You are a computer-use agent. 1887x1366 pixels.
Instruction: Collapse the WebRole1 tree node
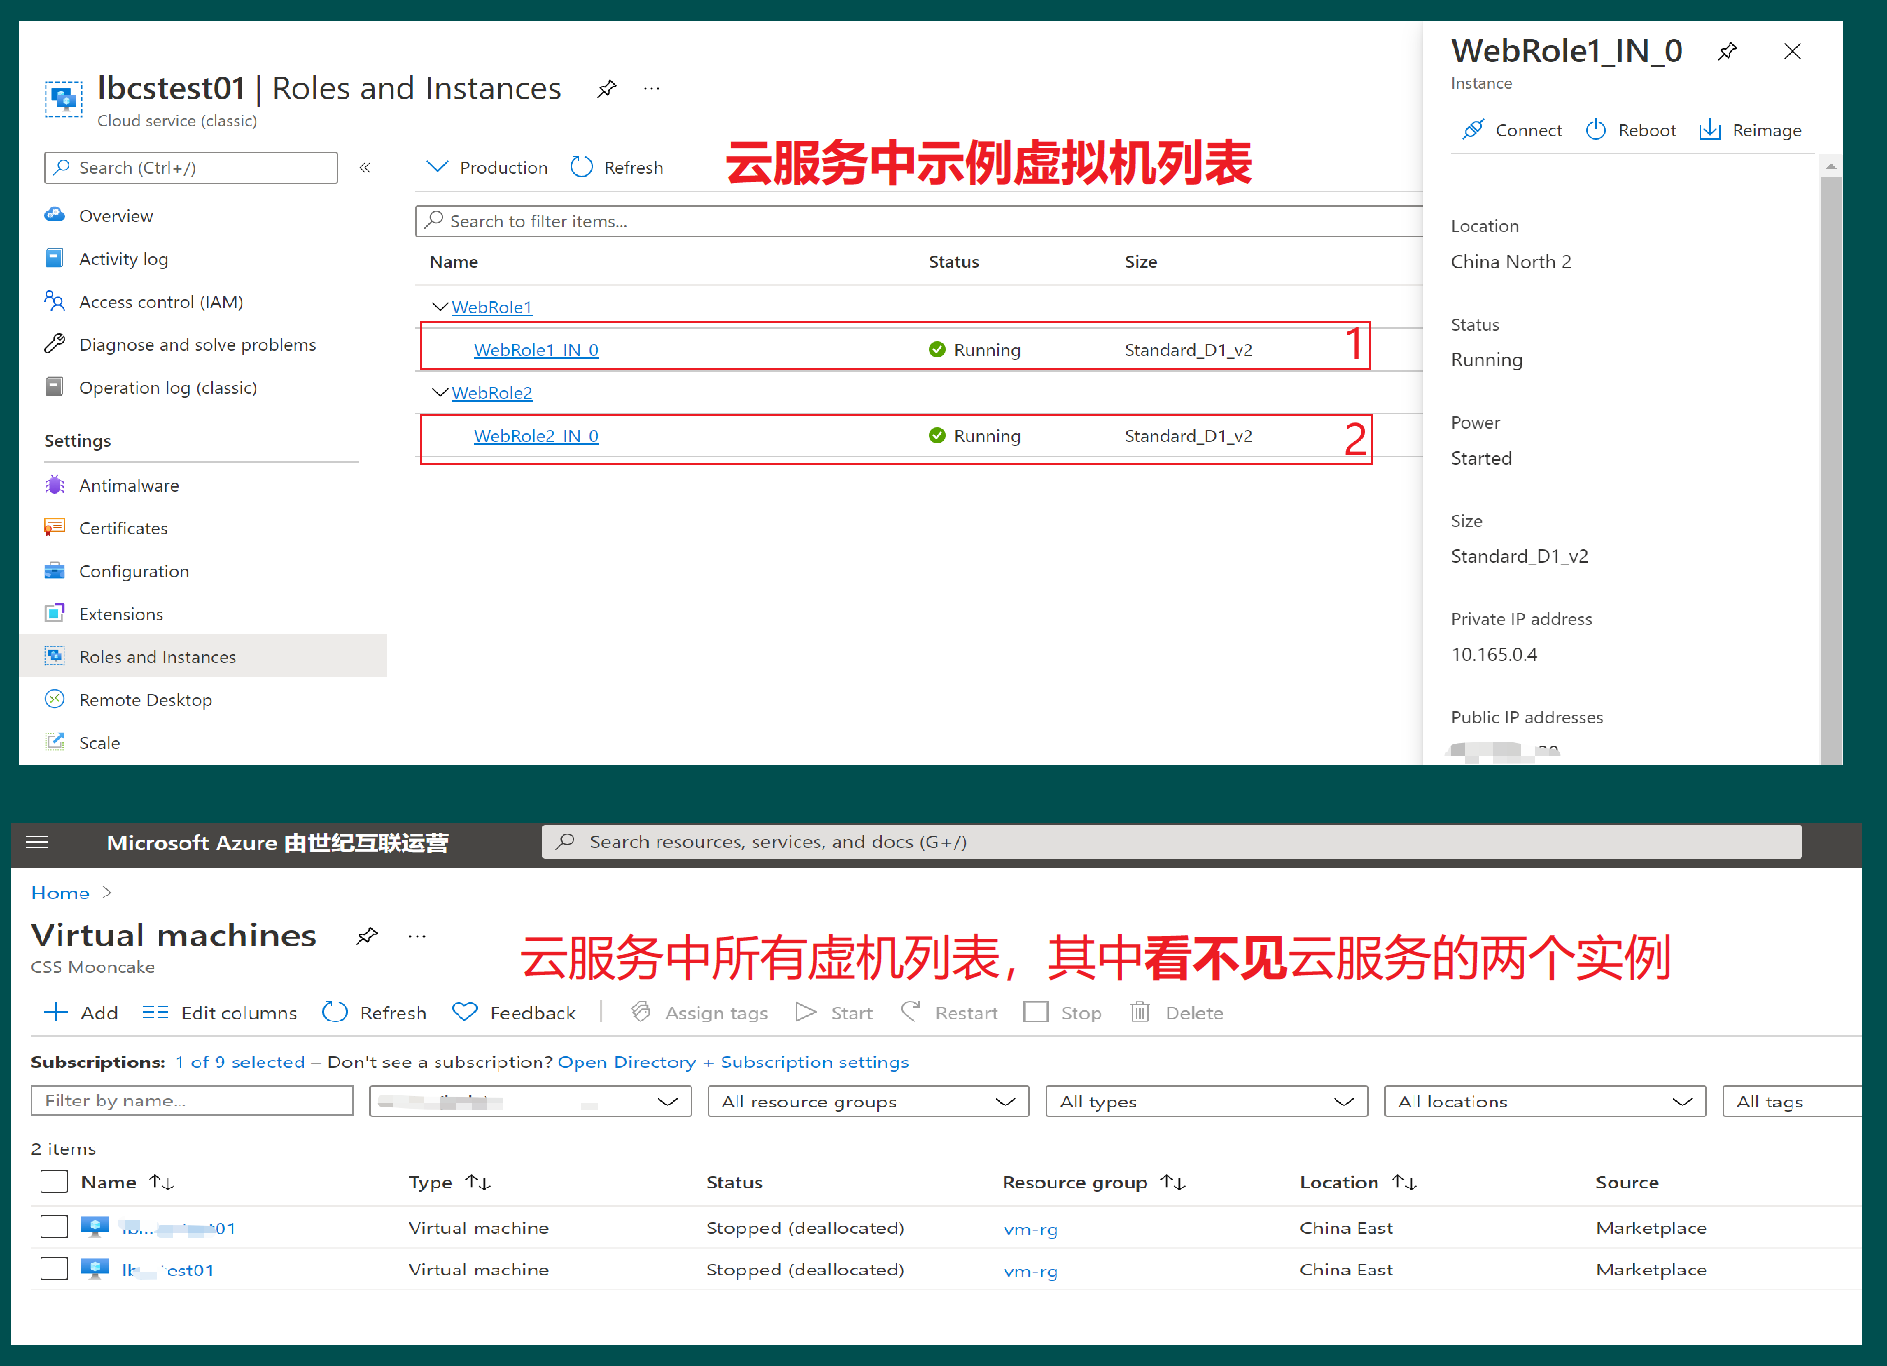[439, 307]
